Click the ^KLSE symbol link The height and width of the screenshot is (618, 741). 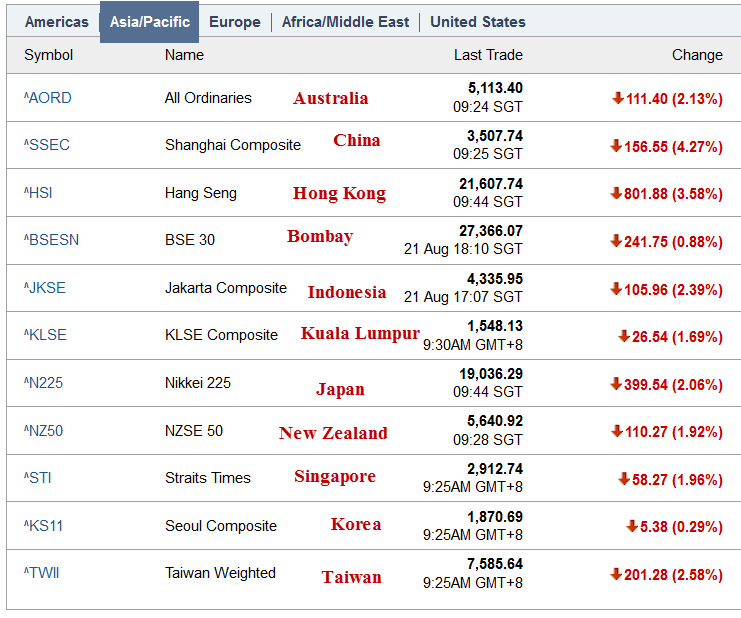click(46, 335)
